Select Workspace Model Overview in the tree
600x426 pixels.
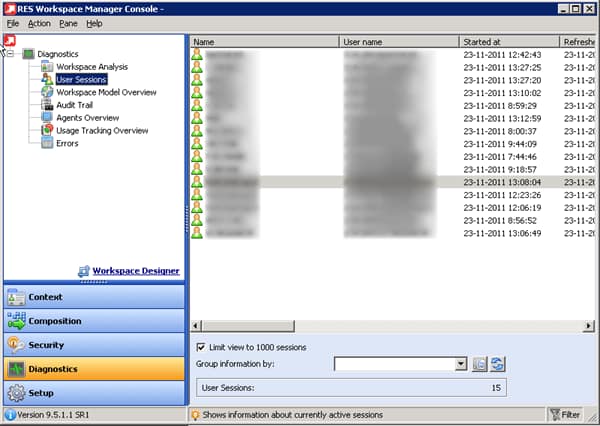click(x=106, y=92)
